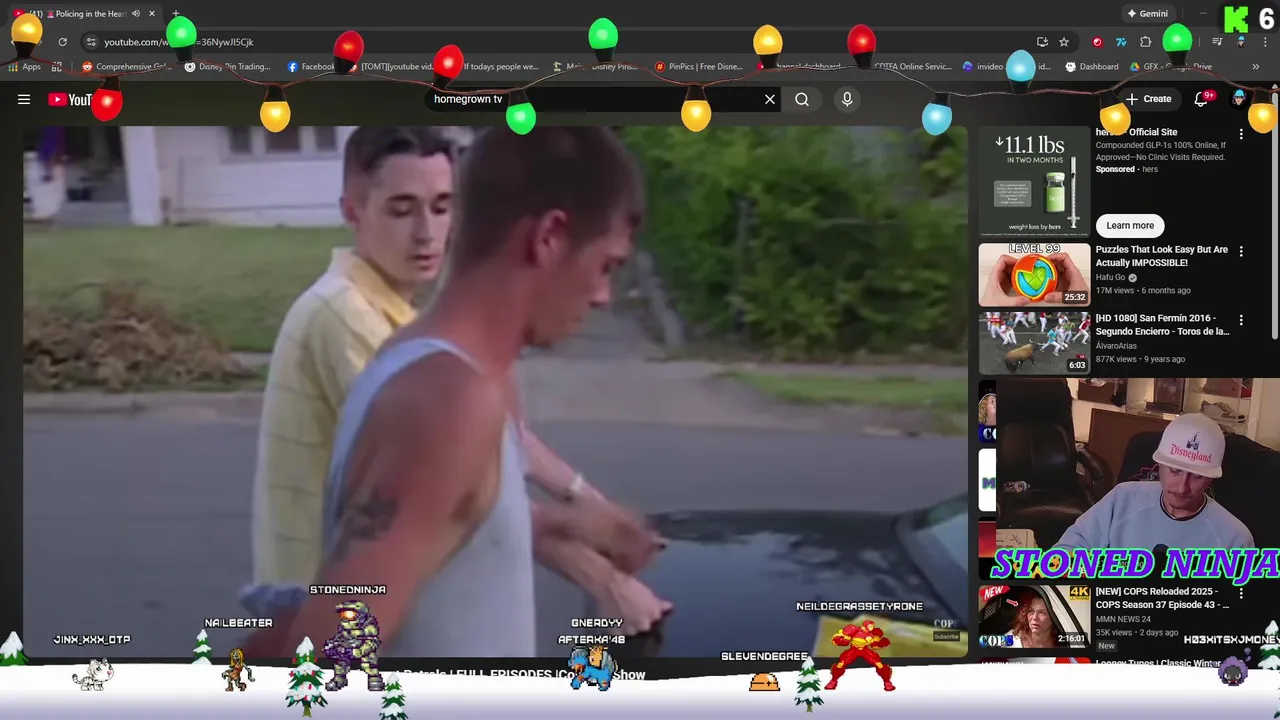The width and height of the screenshot is (1280, 720).
Task: Open the Dashboard bookmark
Action: click(1092, 67)
